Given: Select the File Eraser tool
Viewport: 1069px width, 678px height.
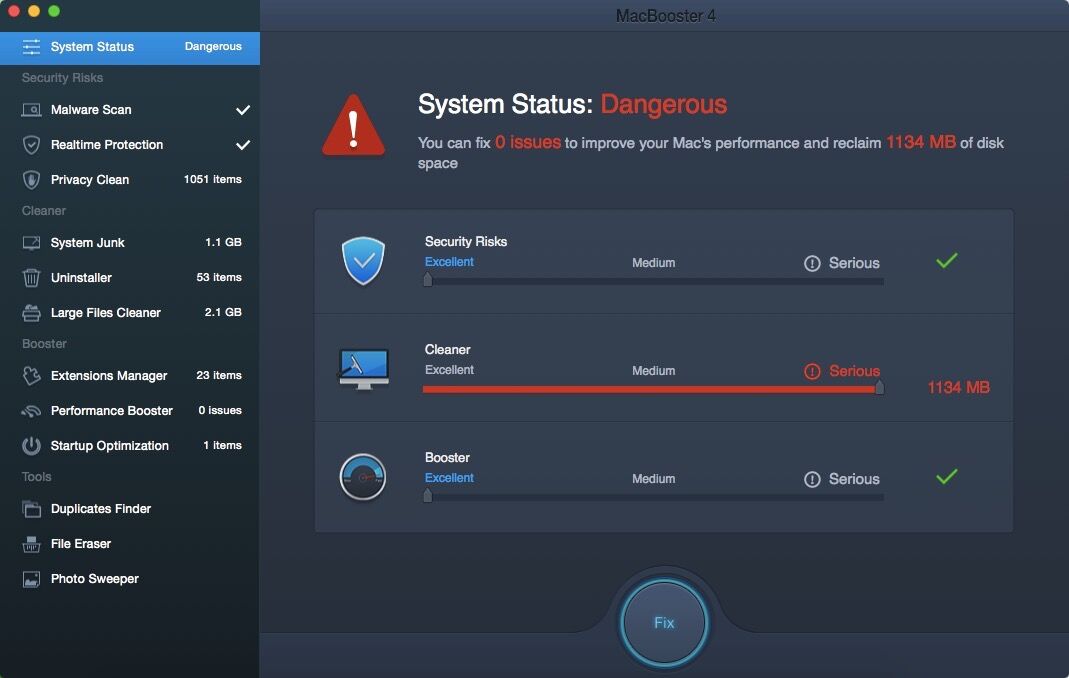Looking at the screenshot, I should pos(130,544).
